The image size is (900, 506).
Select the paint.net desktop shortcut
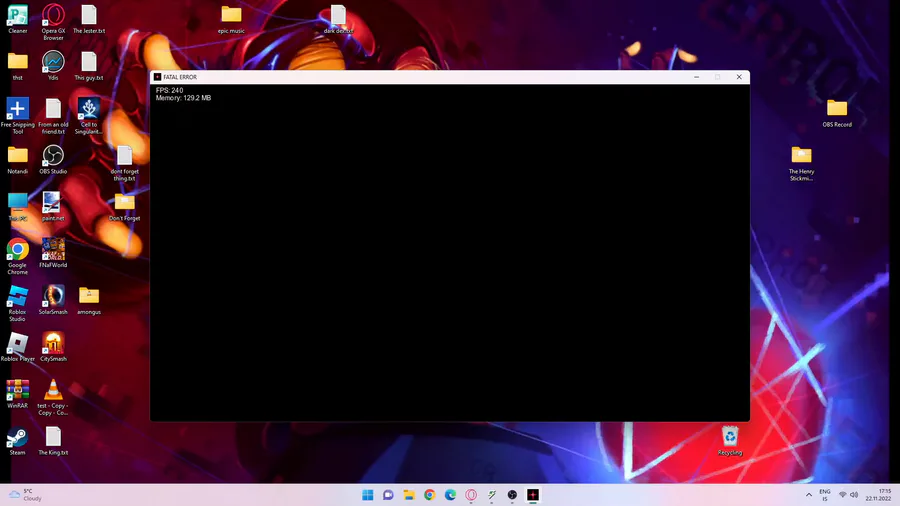point(53,207)
